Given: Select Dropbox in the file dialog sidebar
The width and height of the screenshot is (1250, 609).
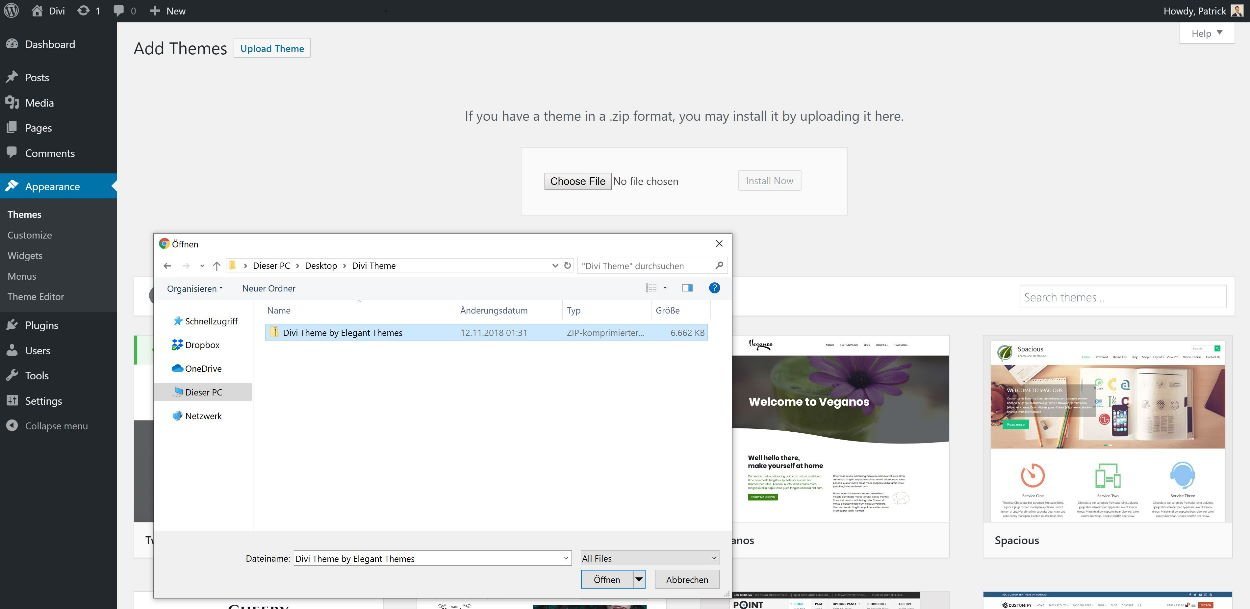Looking at the screenshot, I should tap(200, 344).
